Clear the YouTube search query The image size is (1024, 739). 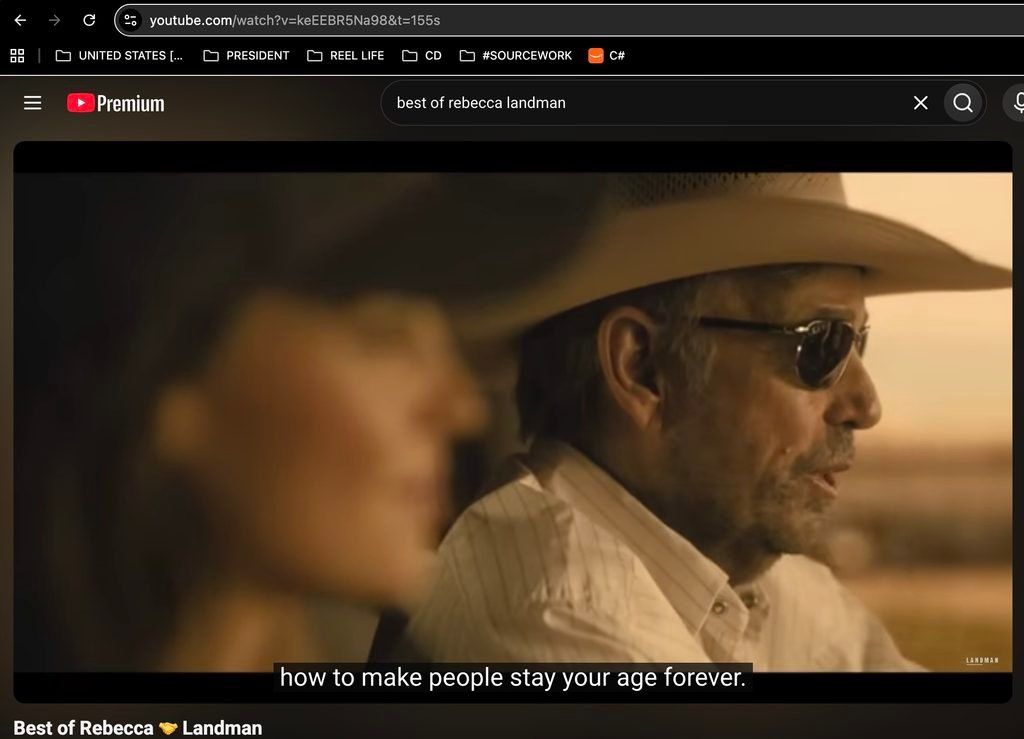pos(921,102)
